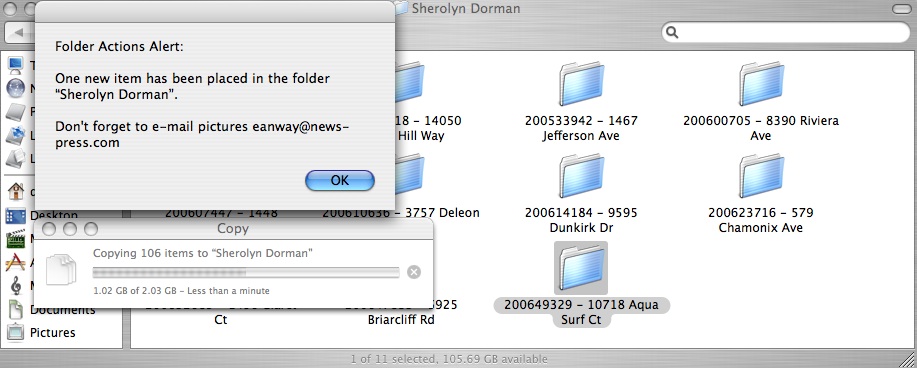Open folder 200600705 – 8390 Riviera Ave
The width and height of the screenshot is (917, 368).
coord(761,84)
